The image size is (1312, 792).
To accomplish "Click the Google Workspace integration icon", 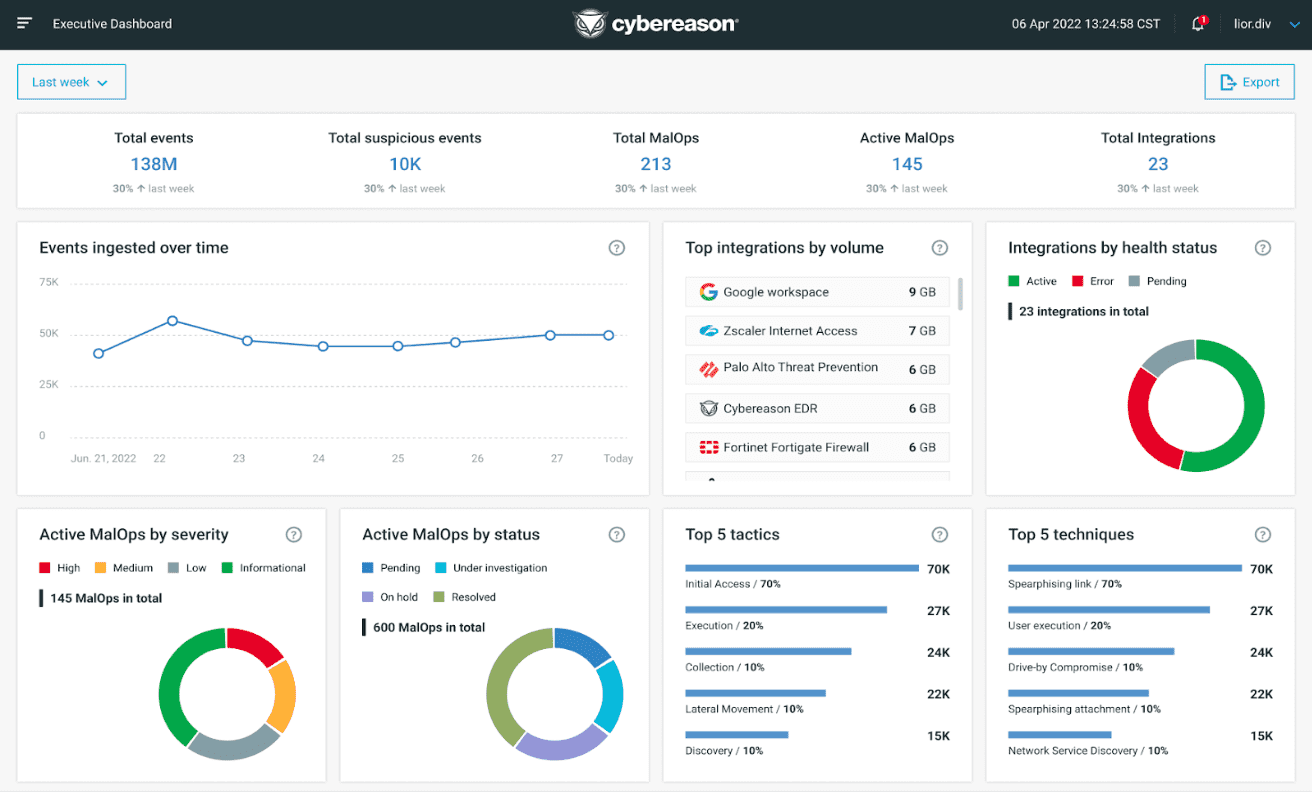I will 708,291.
